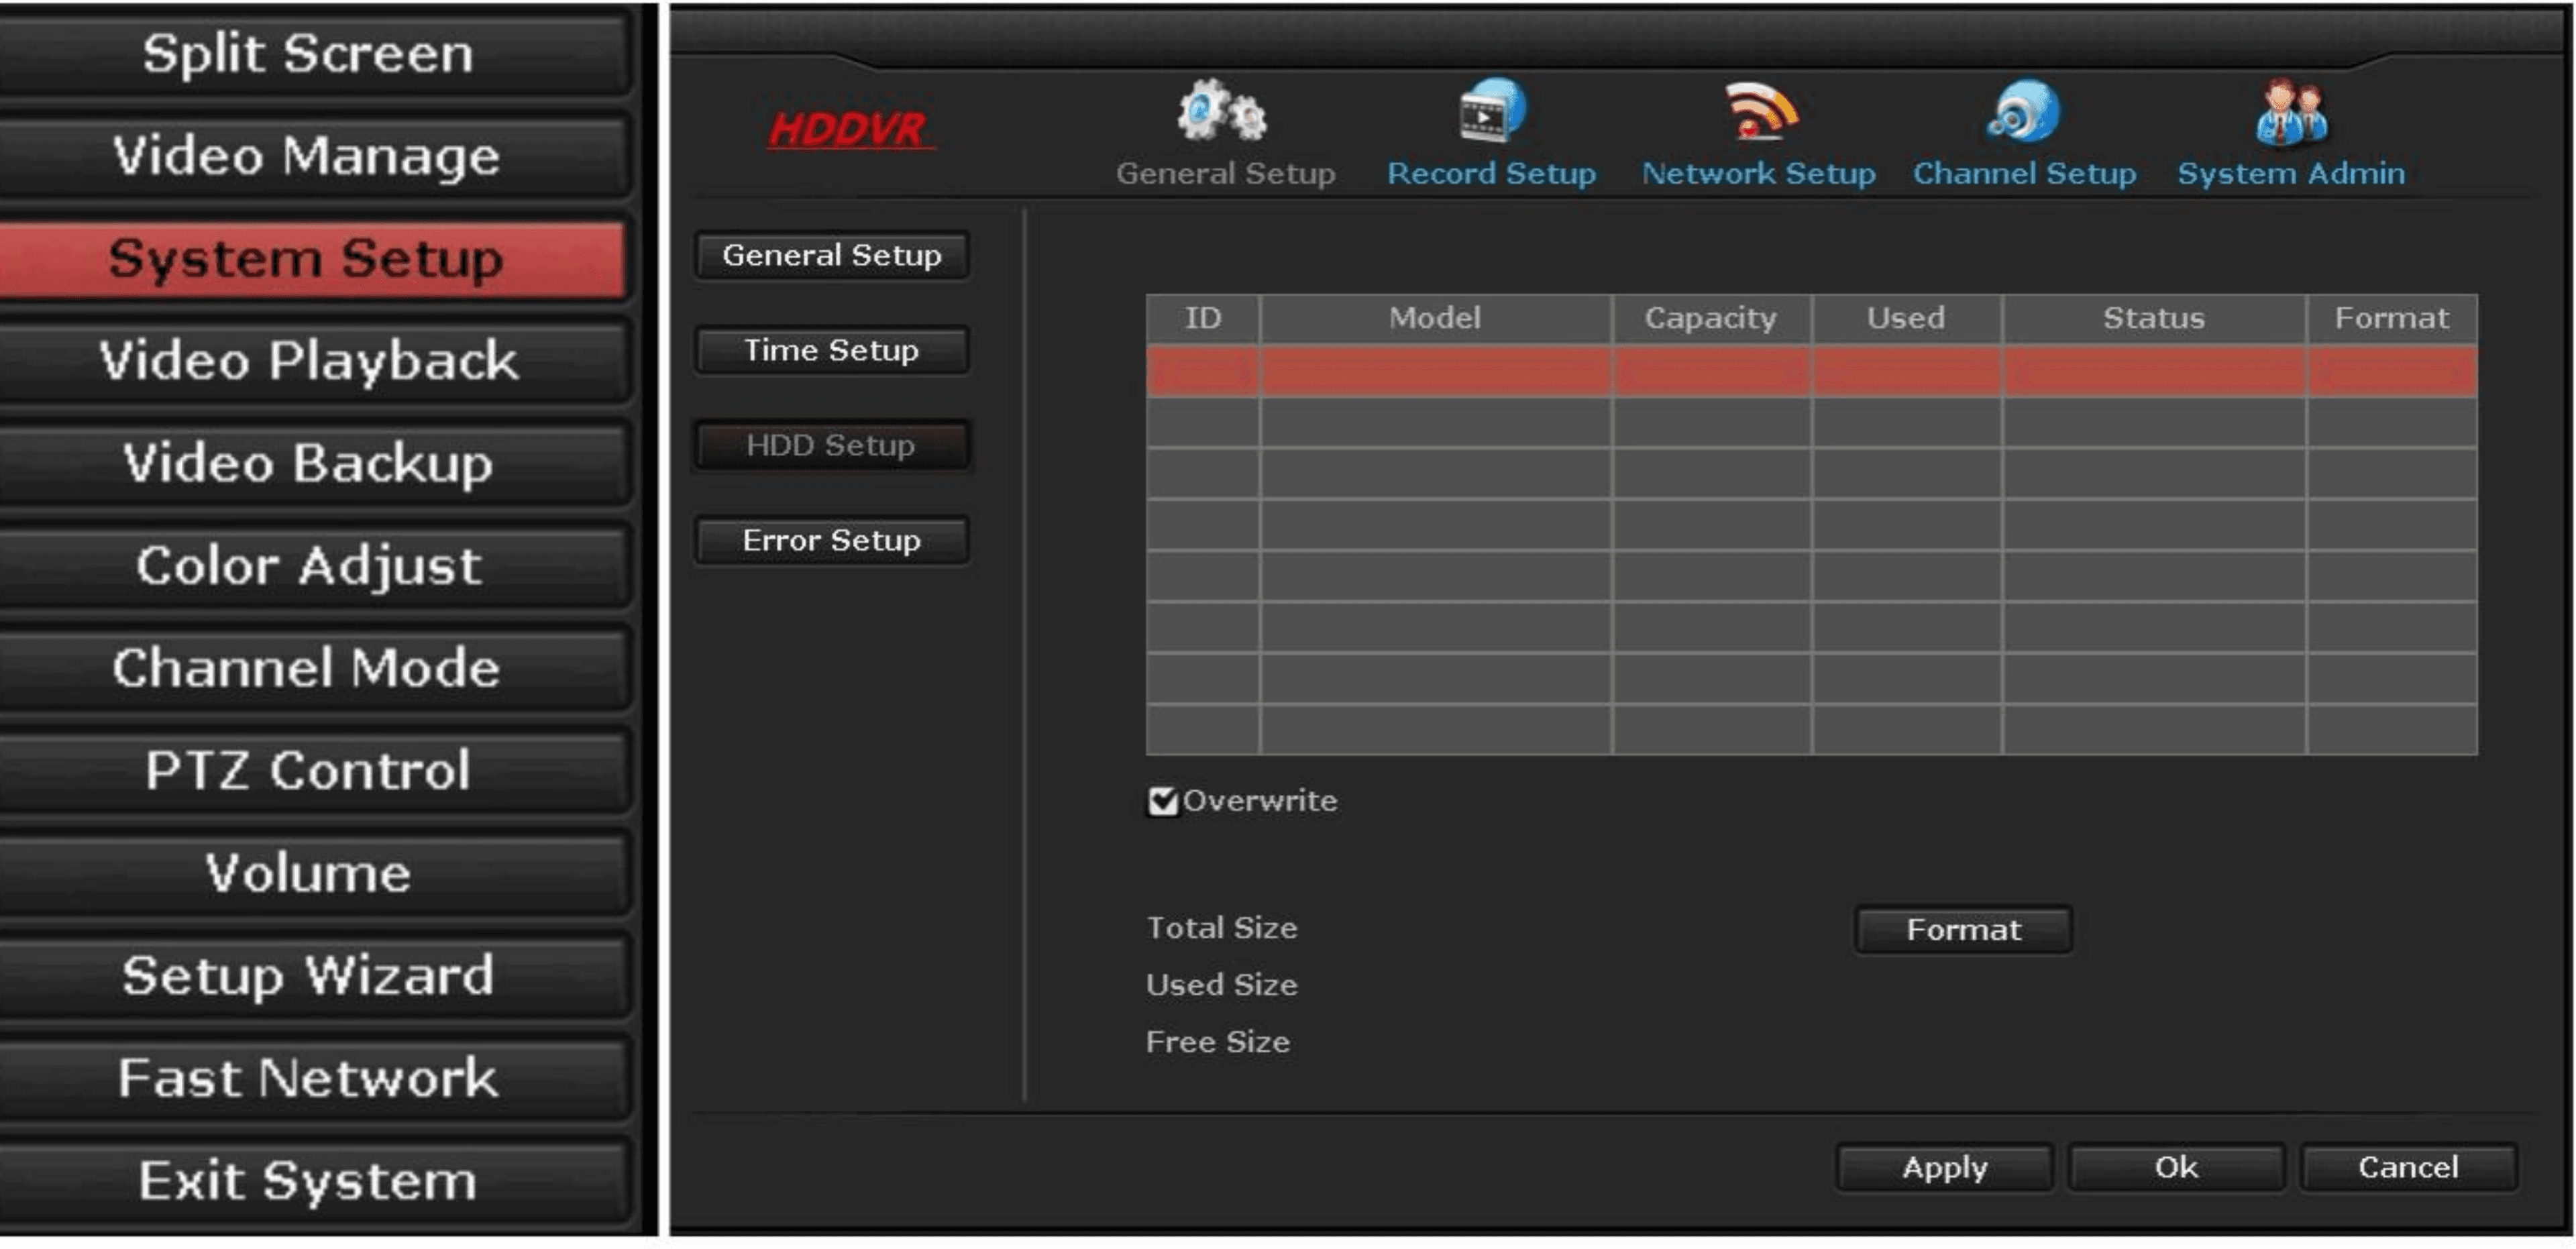Switch to the Channel Setup tab label
This screenshot has width=2576, height=1249.
coord(2024,174)
